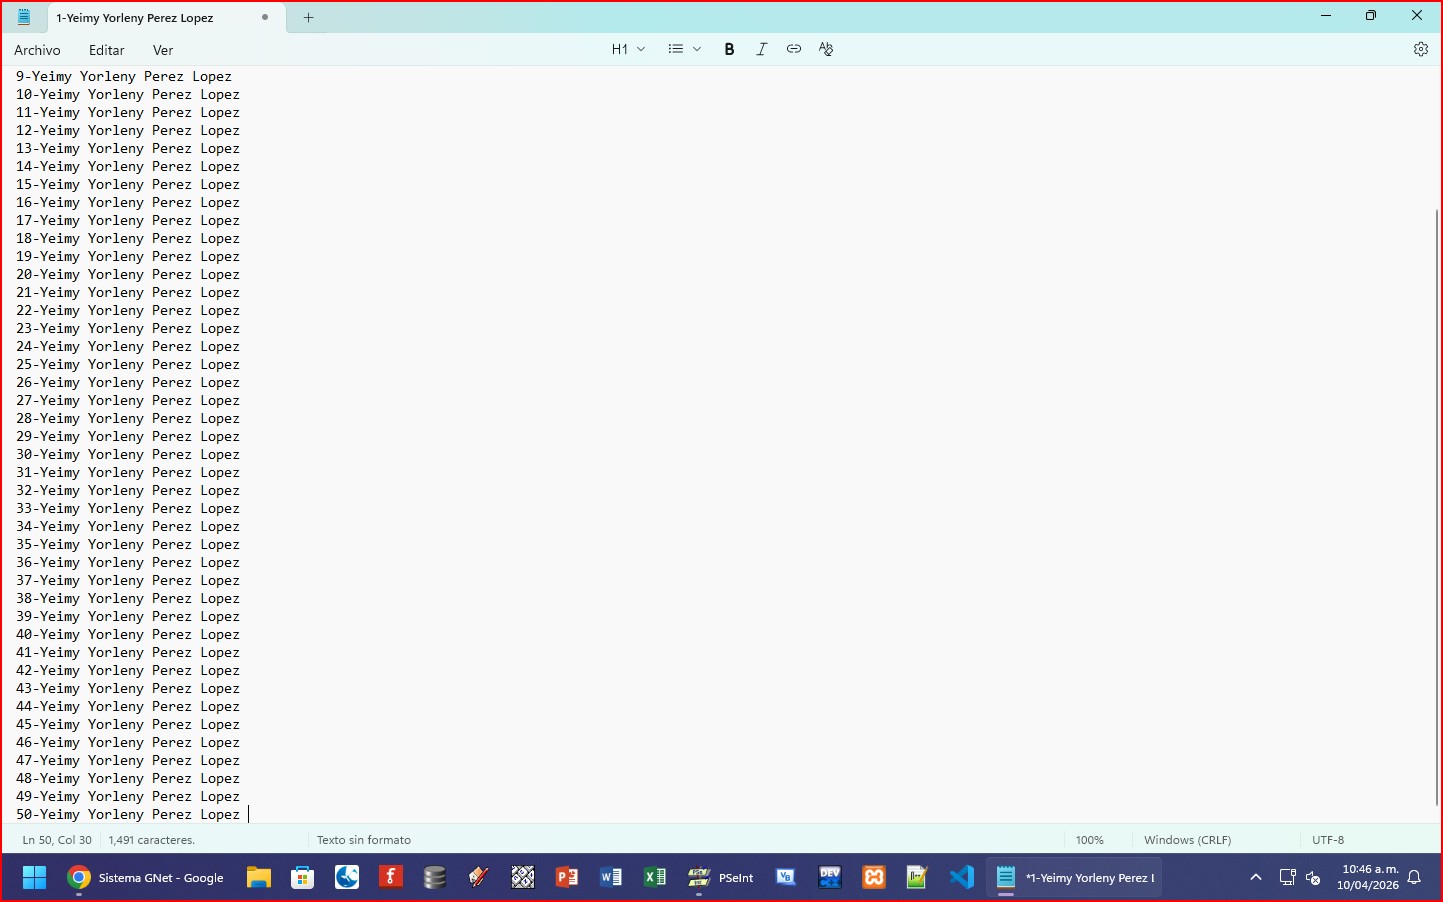Viewport: 1443px width, 902px height.
Task: Open Visual Studio Code from taskbar
Action: coord(961,877)
